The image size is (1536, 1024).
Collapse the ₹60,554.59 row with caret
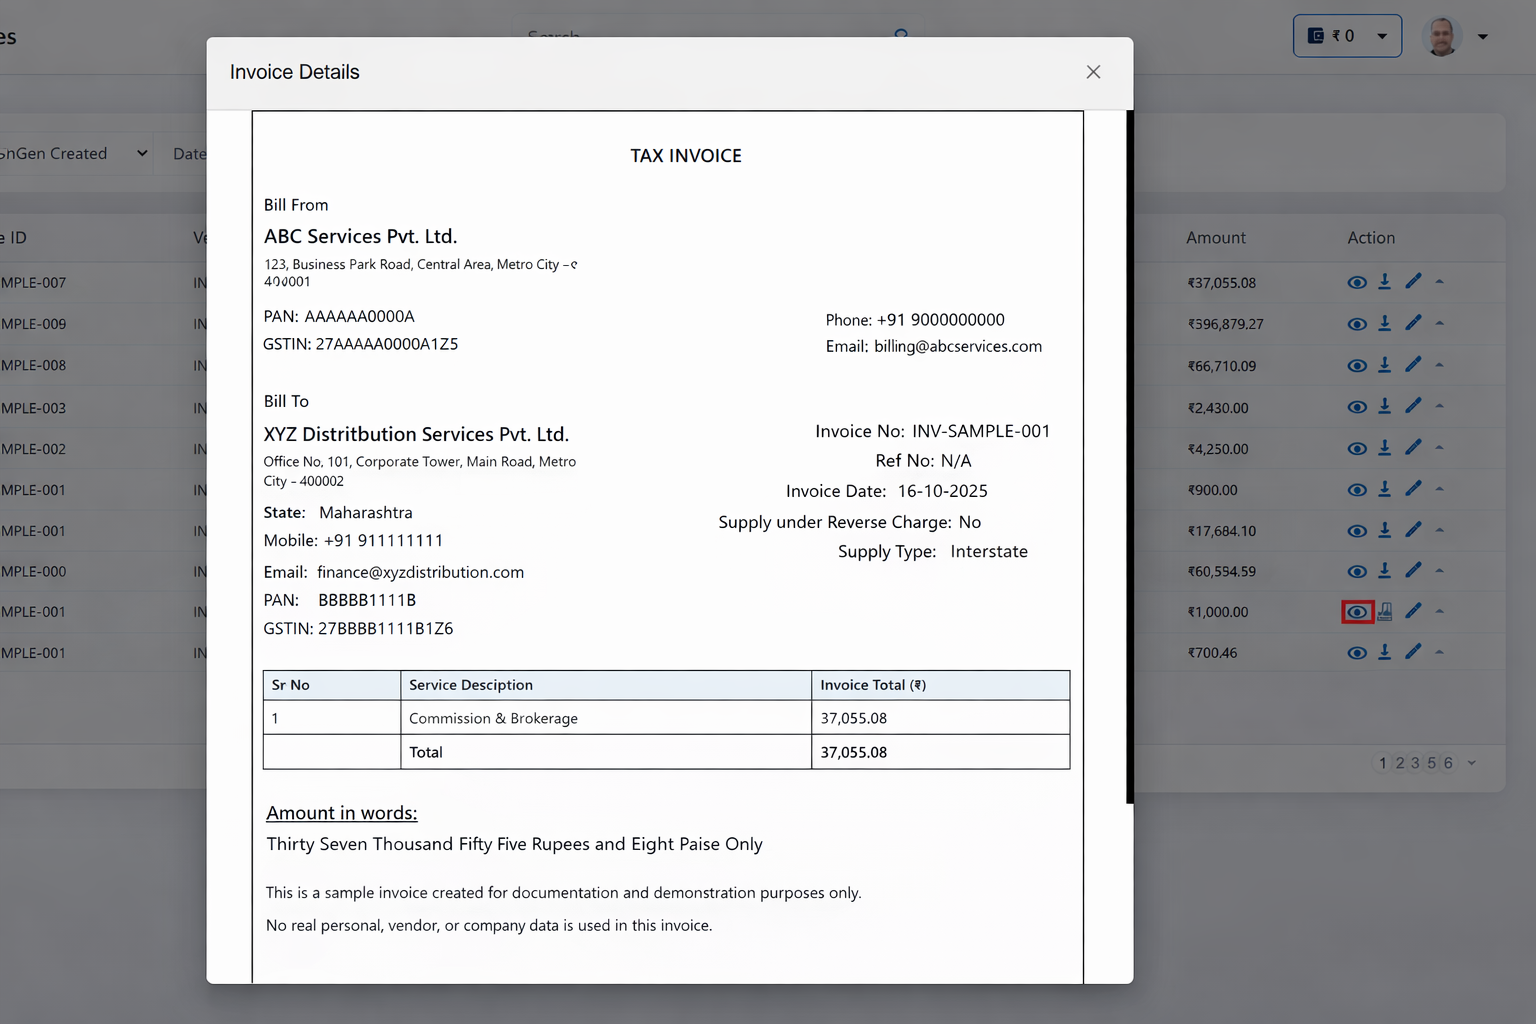pyautogui.click(x=1440, y=571)
